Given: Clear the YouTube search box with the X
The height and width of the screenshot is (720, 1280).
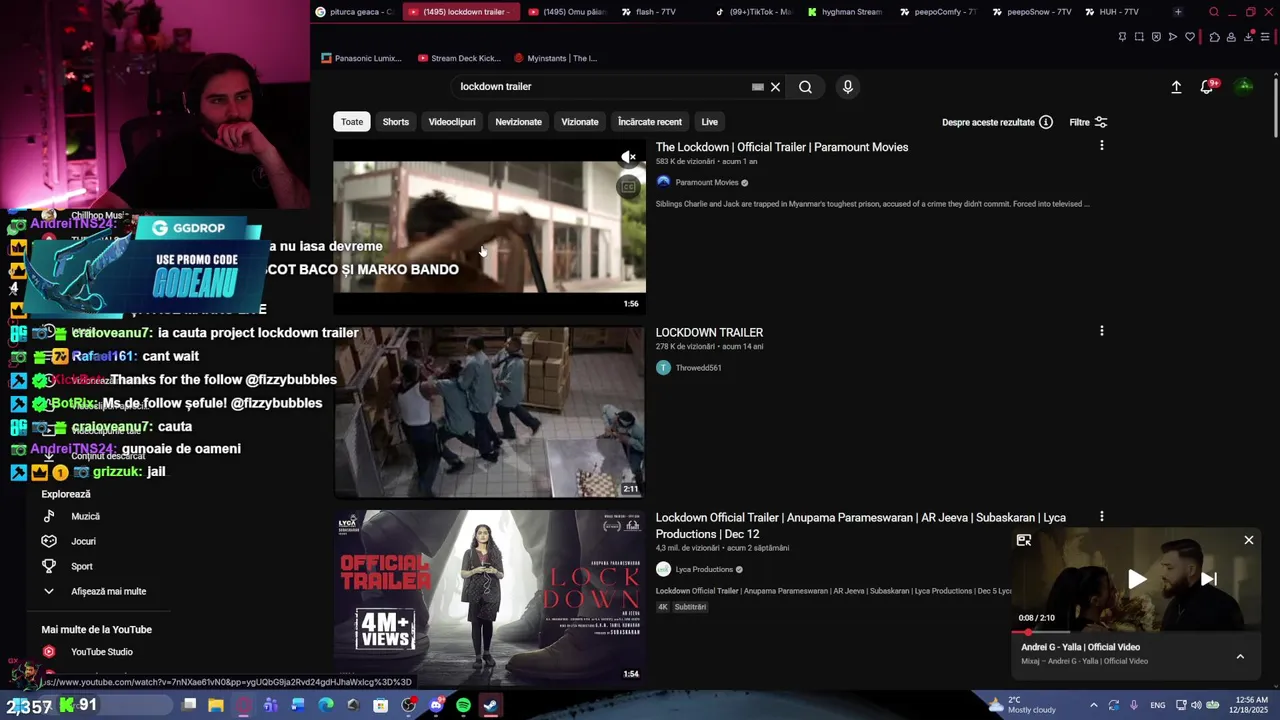Looking at the screenshot, I should click(775, 87).
